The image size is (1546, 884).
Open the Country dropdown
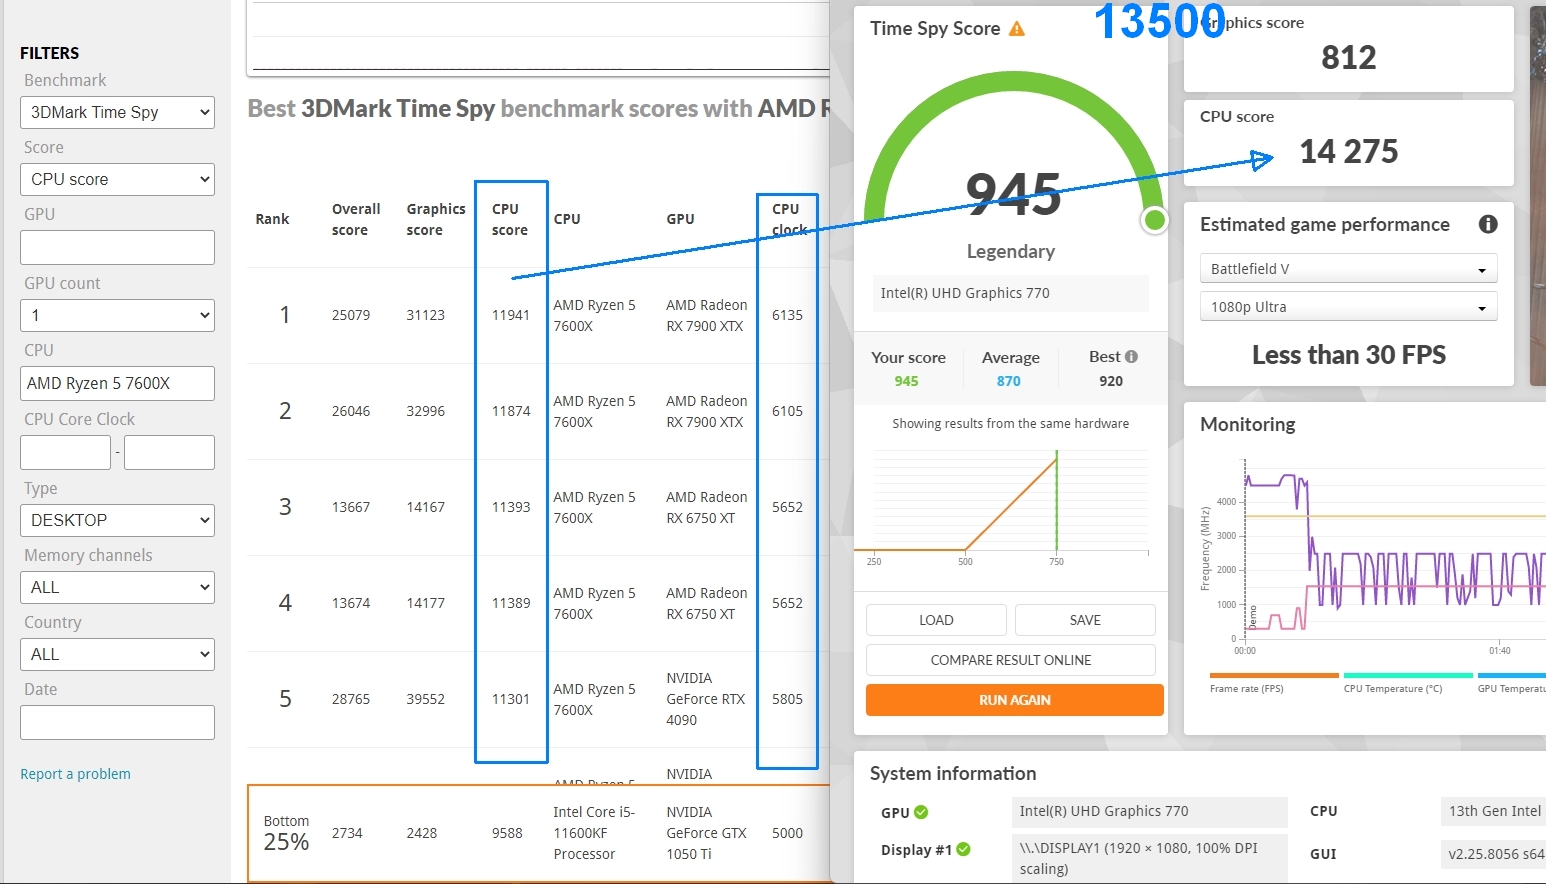(x=117, y=654)
